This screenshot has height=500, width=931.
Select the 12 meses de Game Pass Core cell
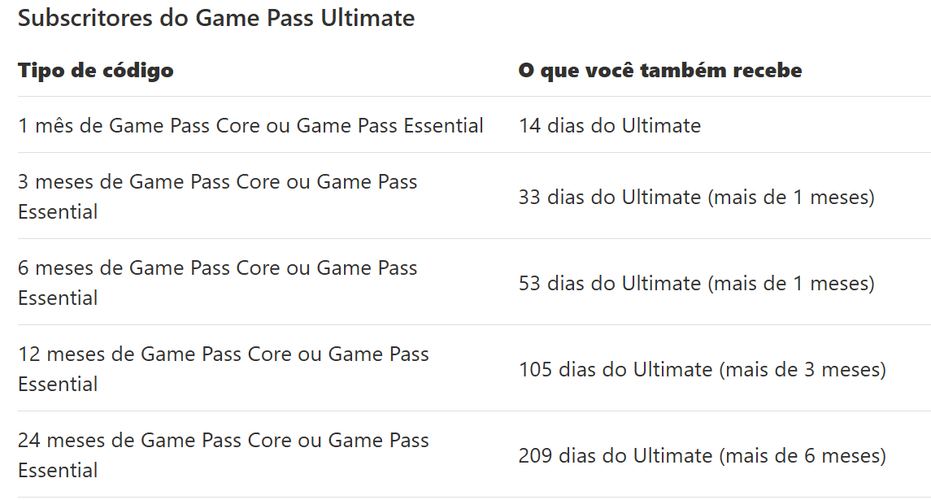pyautogui.click(x=223, y=369)
